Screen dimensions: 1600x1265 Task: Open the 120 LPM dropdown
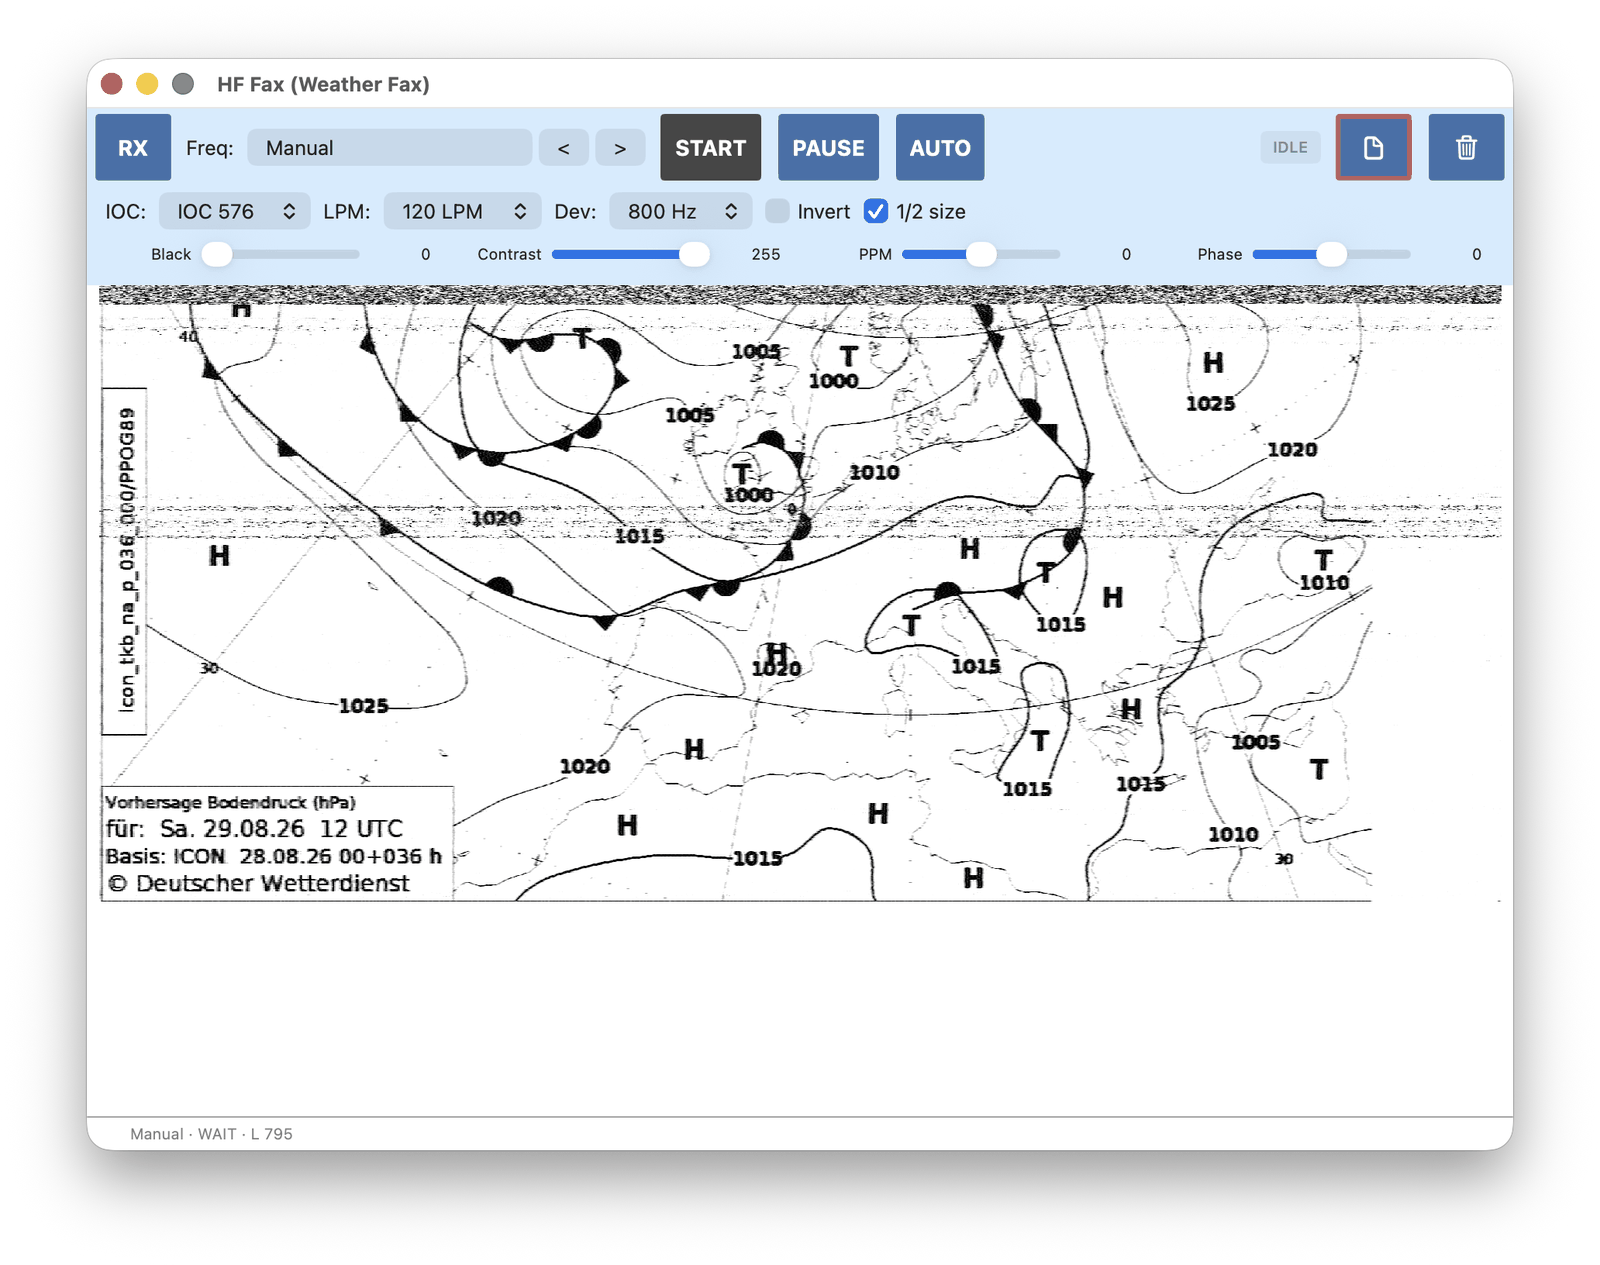pyautogui.click(x=463, y=211)
